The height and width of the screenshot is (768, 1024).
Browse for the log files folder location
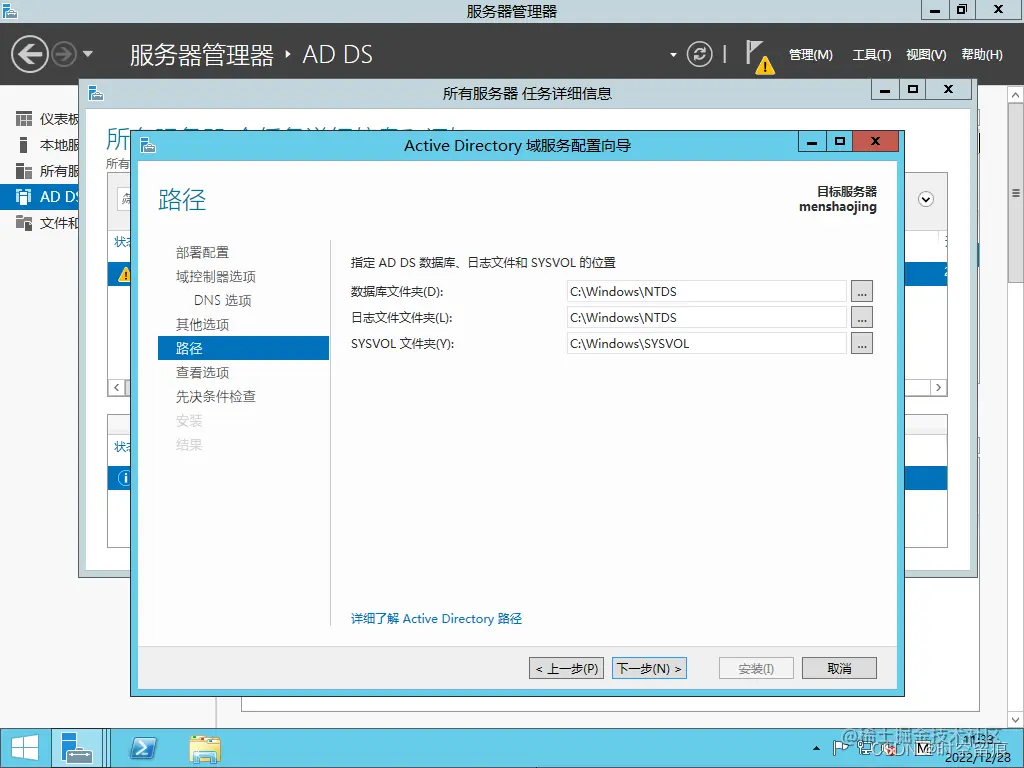click(861, 317)
